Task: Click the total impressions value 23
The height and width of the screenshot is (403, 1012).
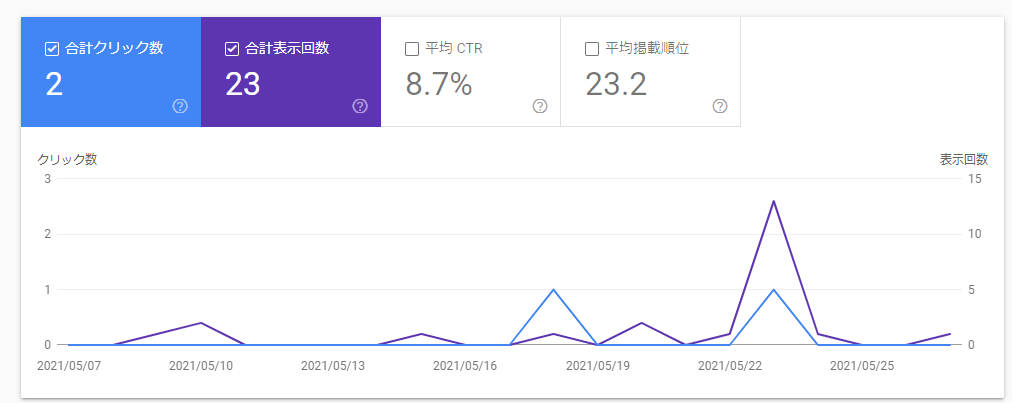Action: (x=243, y=84)
